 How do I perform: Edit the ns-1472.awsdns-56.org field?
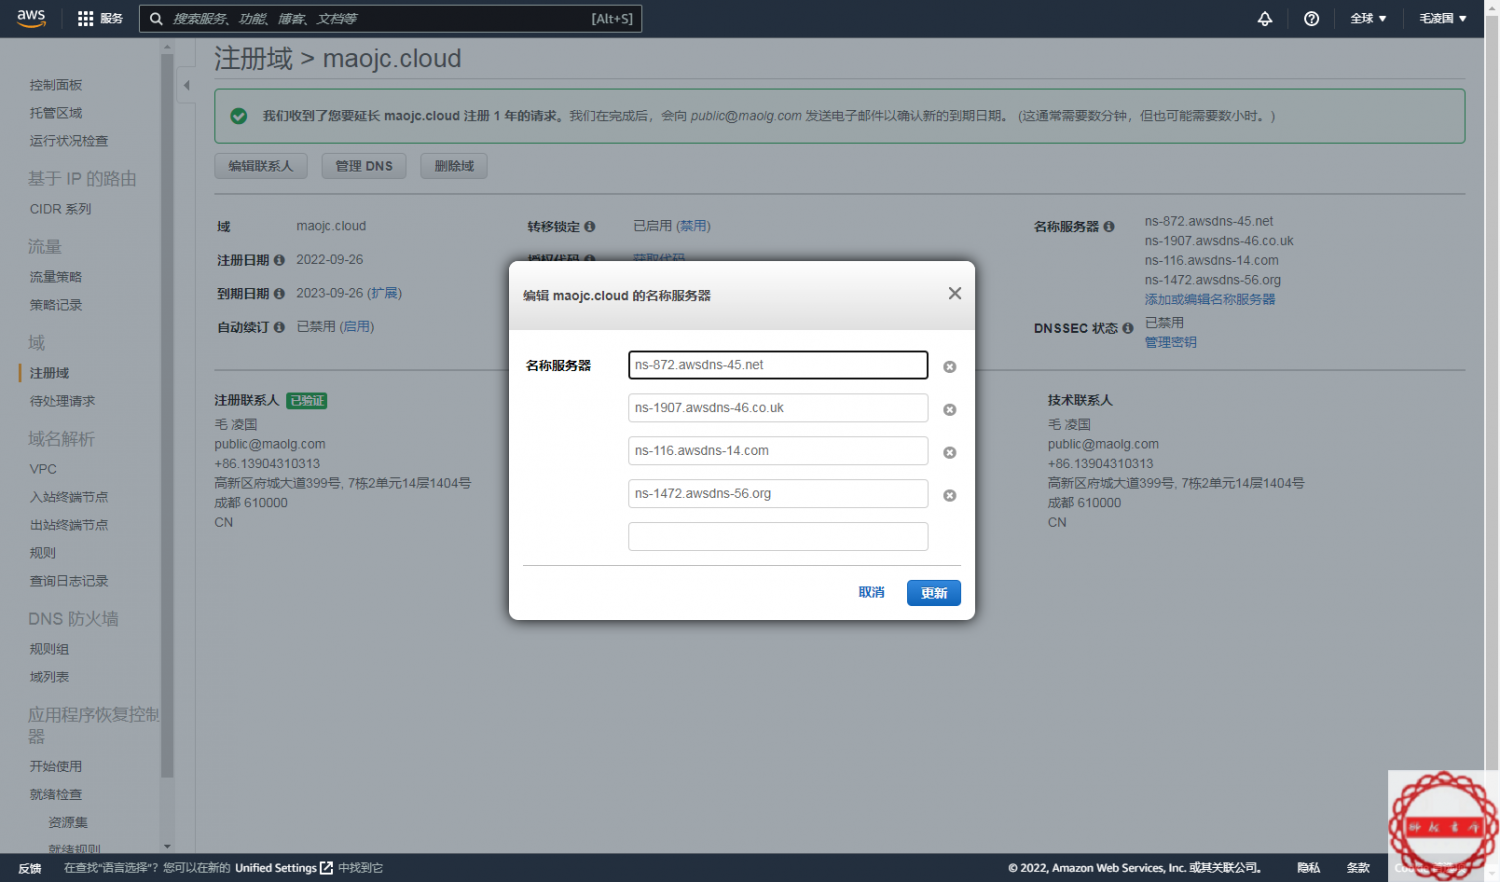778,494
